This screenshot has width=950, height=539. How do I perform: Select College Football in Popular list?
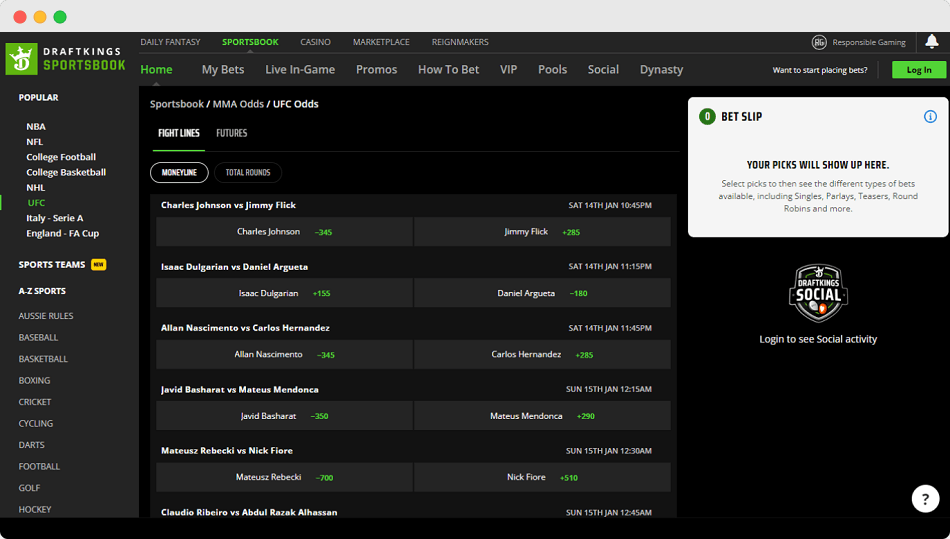(61, 157)
